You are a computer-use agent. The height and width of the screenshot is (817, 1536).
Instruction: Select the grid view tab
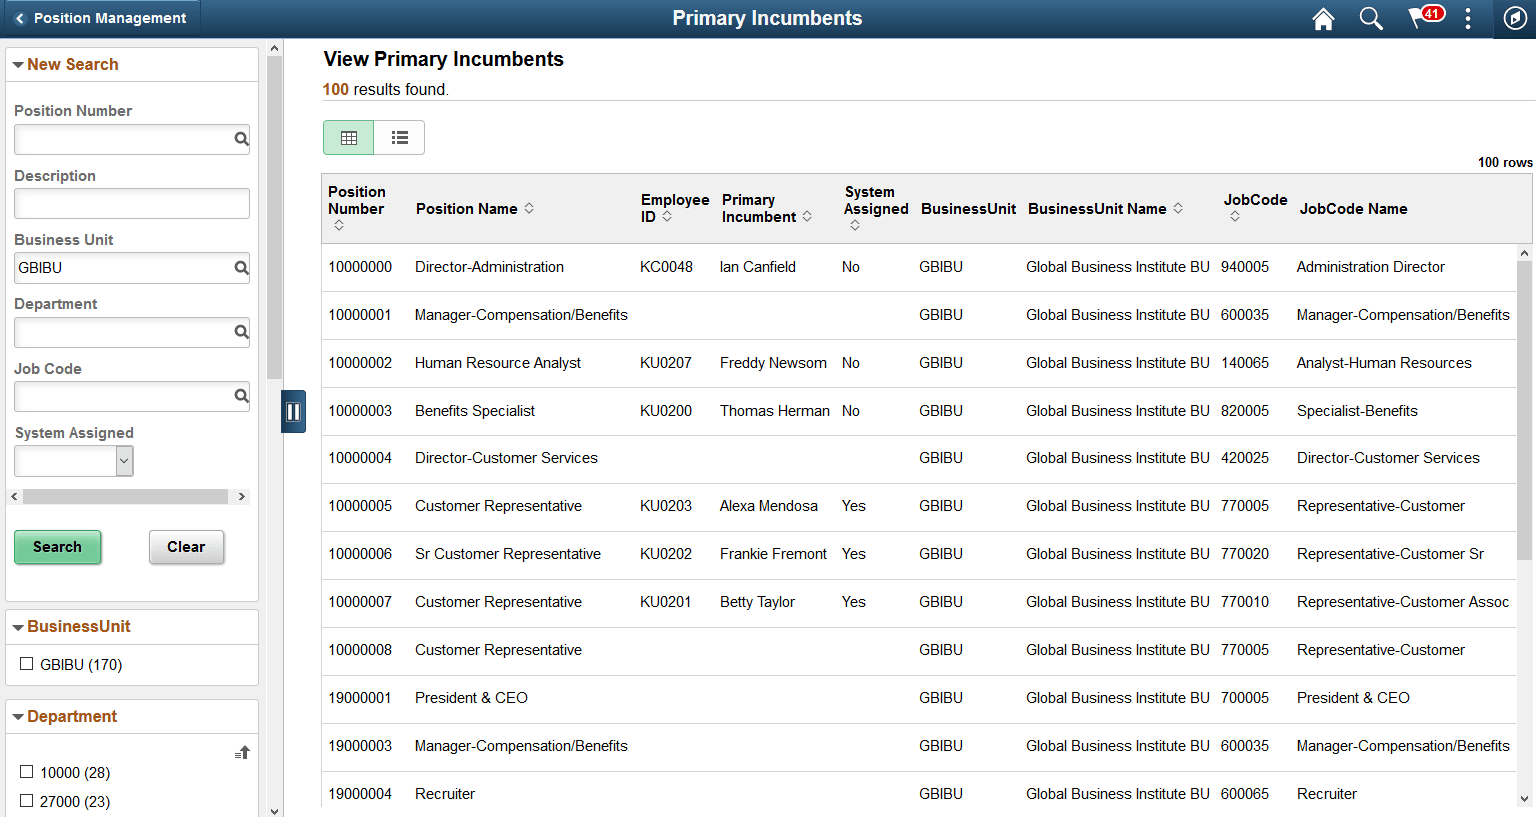click(348, 137)
